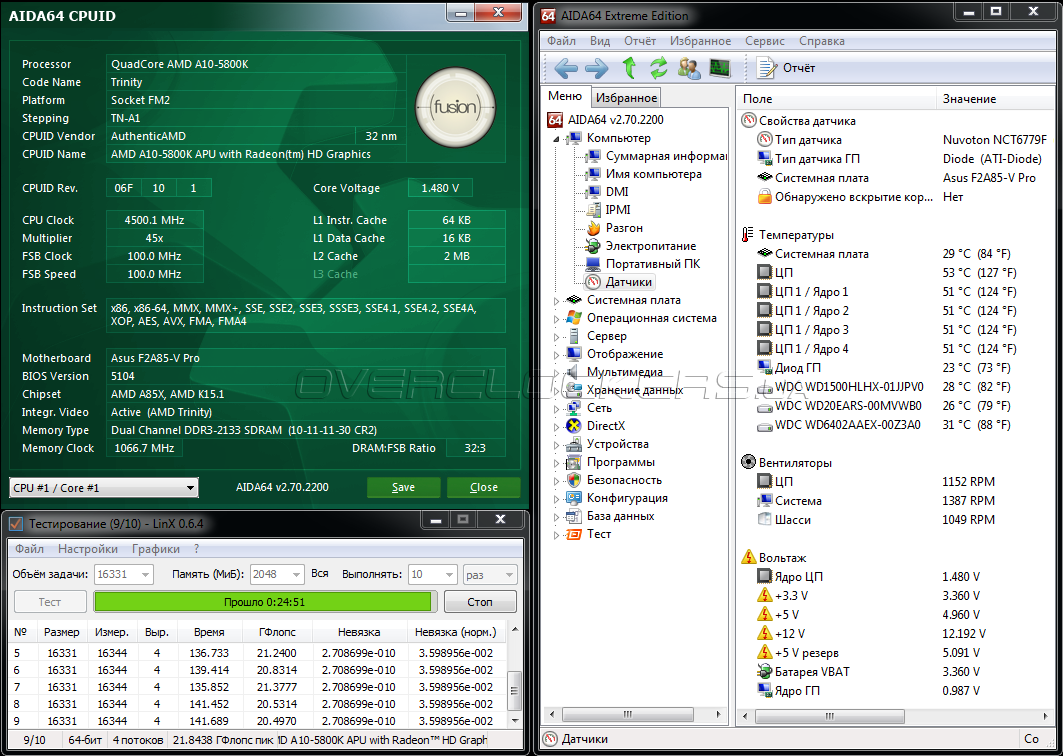
Task: Open the users icon in AIDA64 toolbar
Action: [689, 68]
